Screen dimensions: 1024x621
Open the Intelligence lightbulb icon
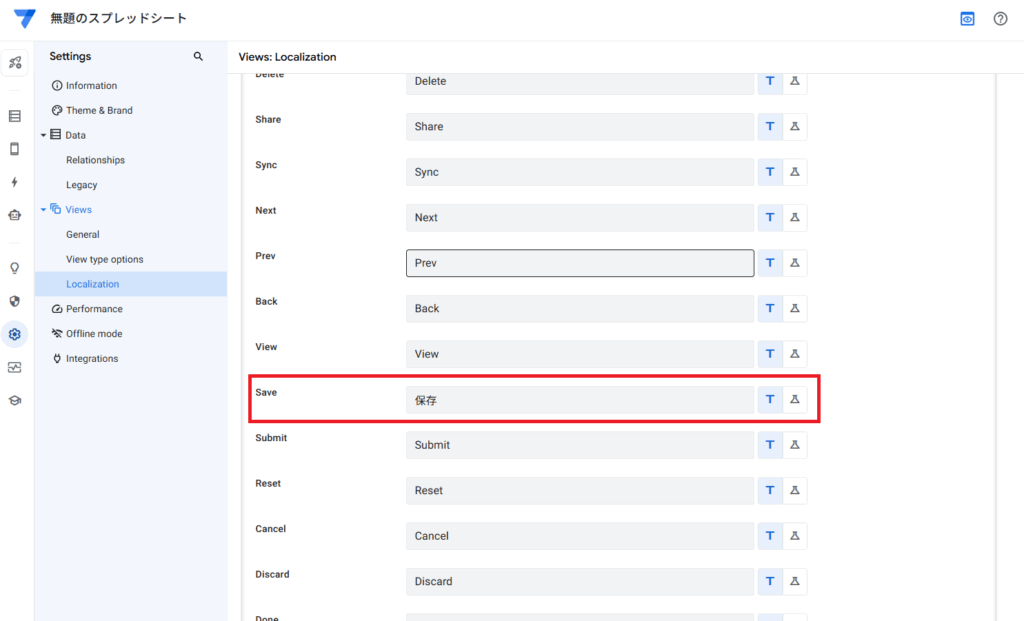point(14,268)
